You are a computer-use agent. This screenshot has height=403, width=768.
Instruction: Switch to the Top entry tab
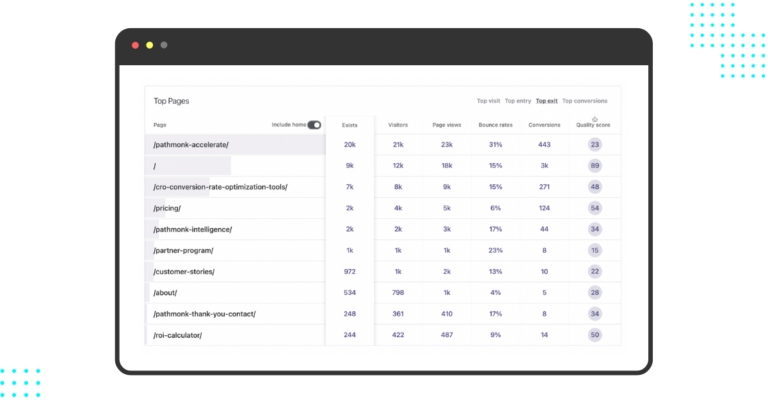pyautogui.click(x=517, y=101)
